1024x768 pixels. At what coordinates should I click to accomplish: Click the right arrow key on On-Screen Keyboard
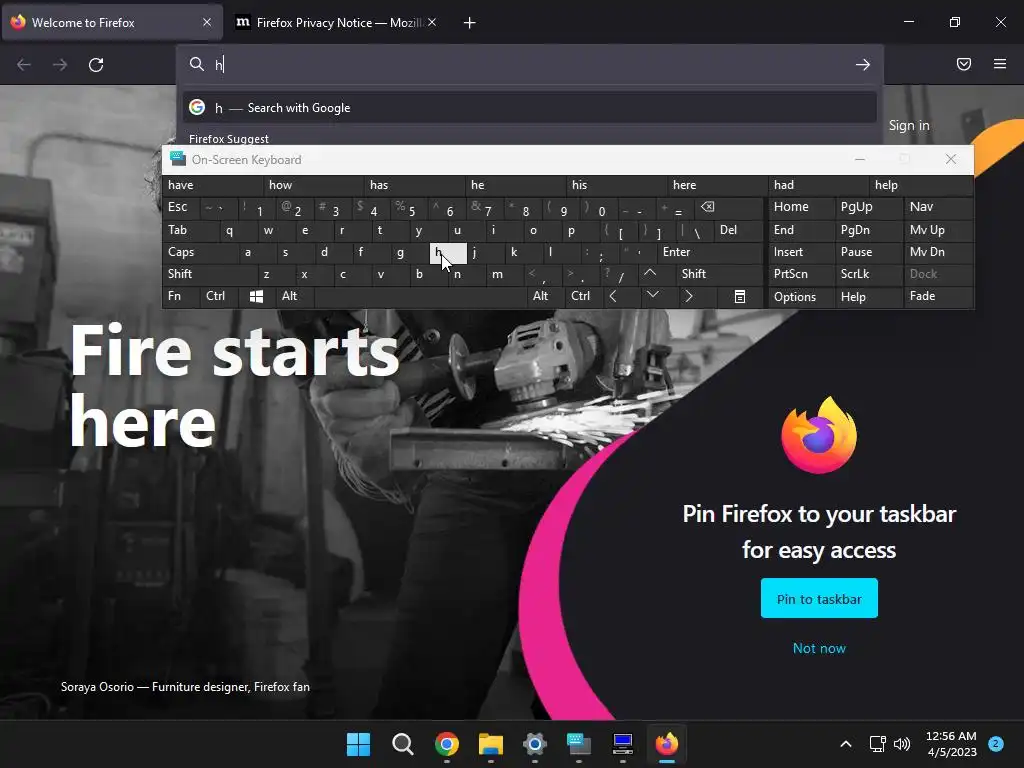688,296
